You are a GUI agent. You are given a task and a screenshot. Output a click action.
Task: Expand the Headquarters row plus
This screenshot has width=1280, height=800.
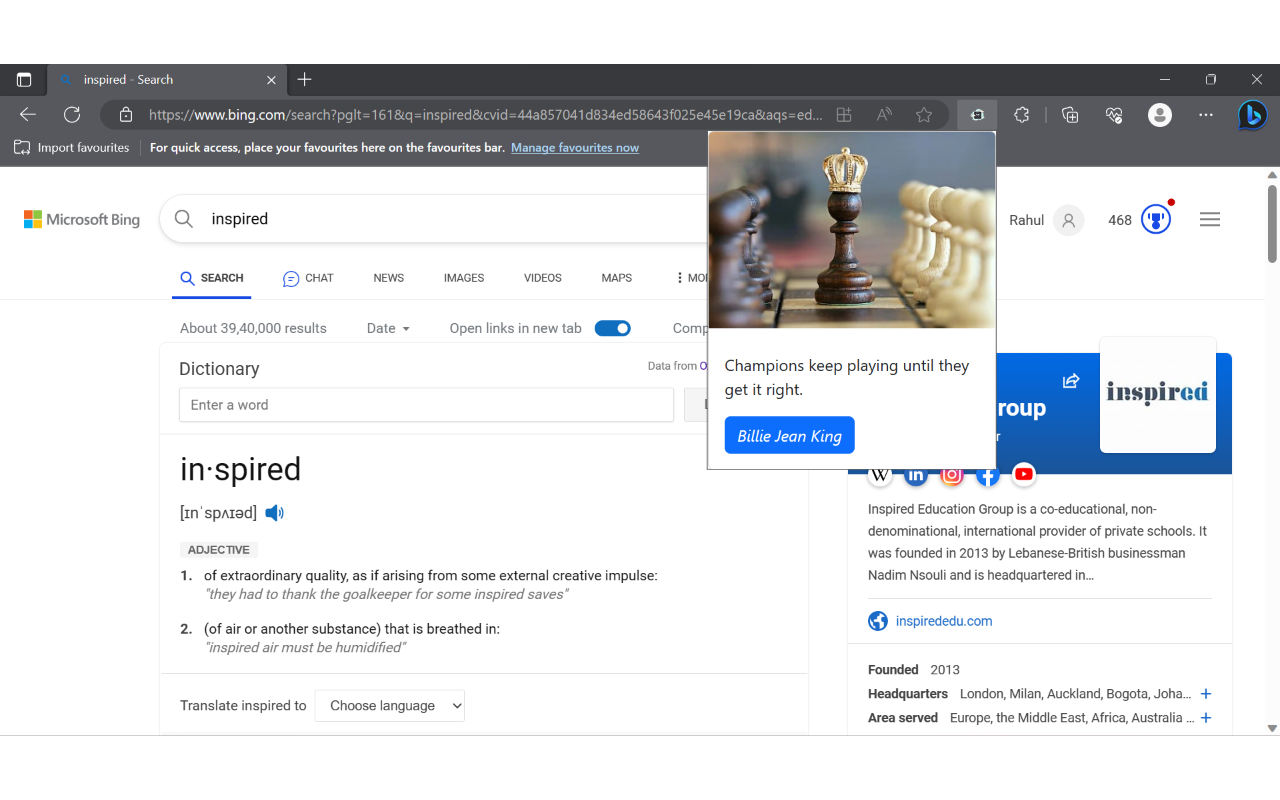coord(1206,694)
